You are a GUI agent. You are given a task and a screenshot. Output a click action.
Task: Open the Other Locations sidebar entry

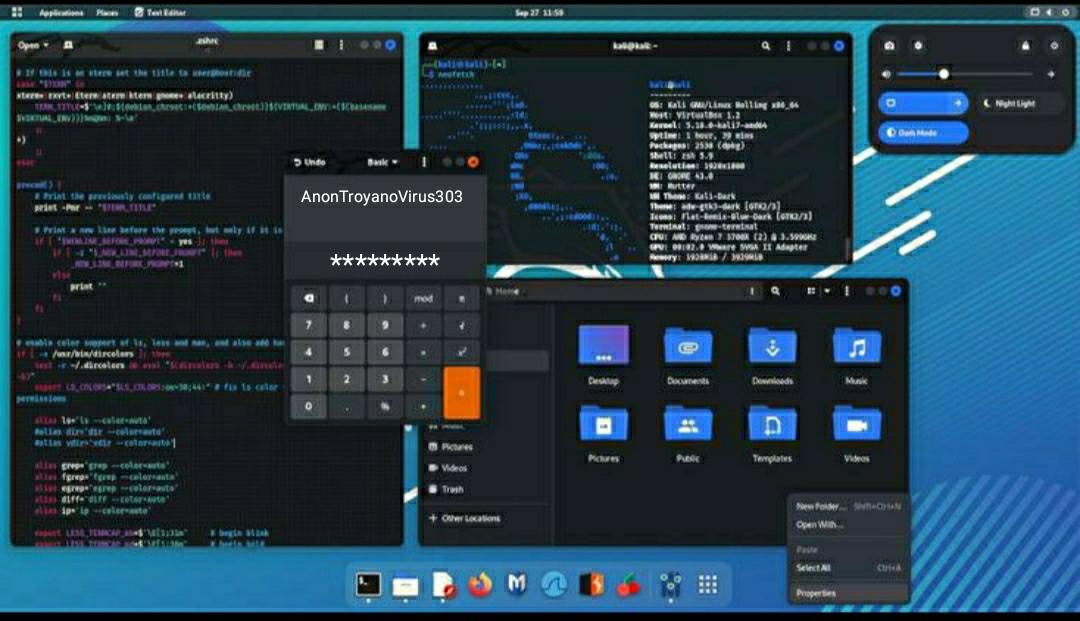coord(465,518)
